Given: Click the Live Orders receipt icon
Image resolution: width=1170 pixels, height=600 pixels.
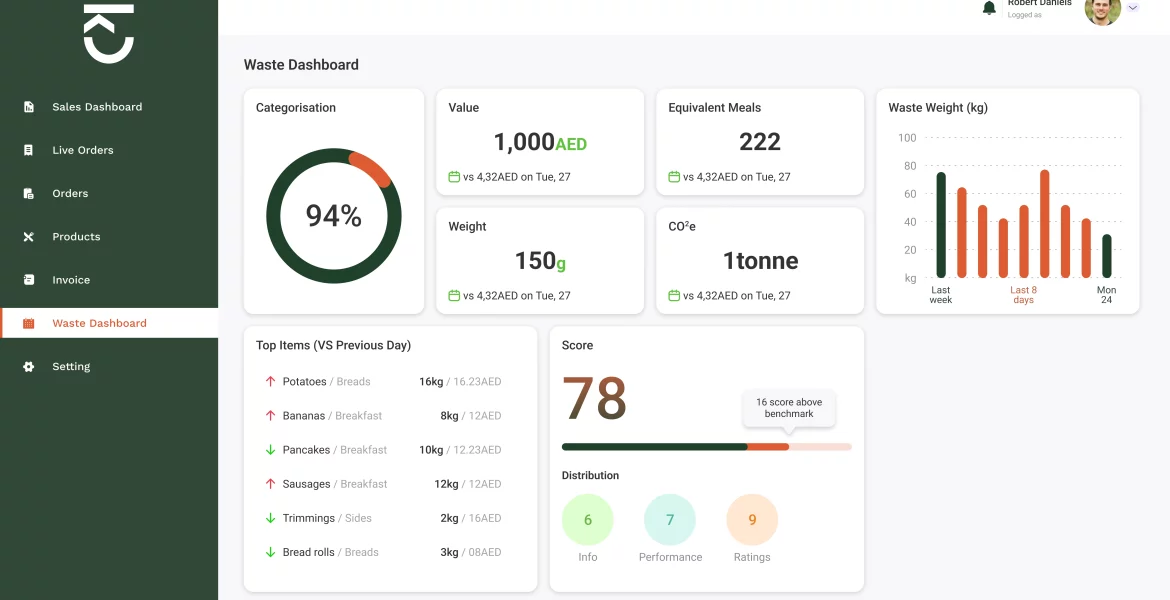Looking at the screenshot, I should click(x=28, y=150).
